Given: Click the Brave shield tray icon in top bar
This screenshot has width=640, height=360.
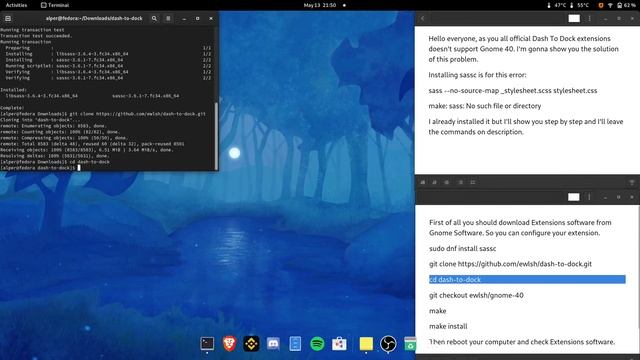Looking at the screenshot, I should click(601, 5).
